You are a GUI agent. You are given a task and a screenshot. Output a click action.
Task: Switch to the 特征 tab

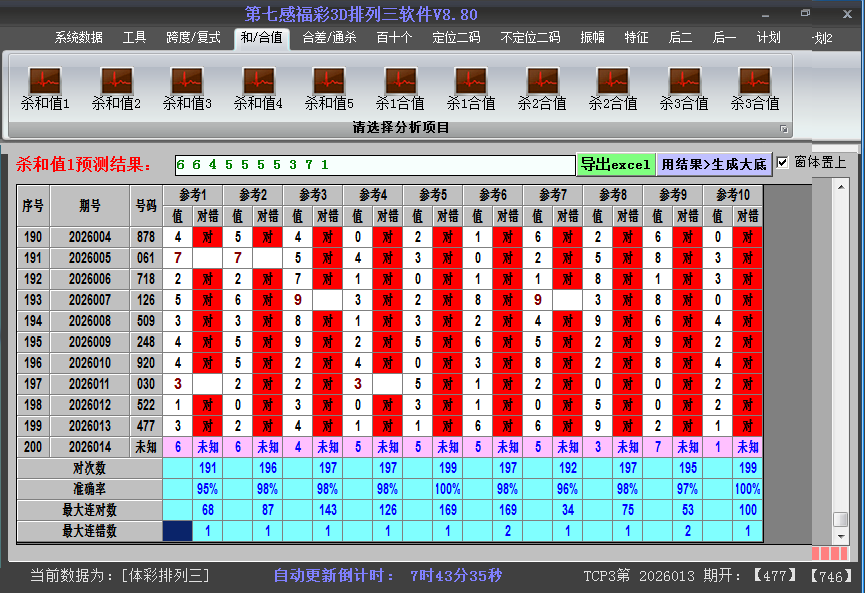coord(636,38)
